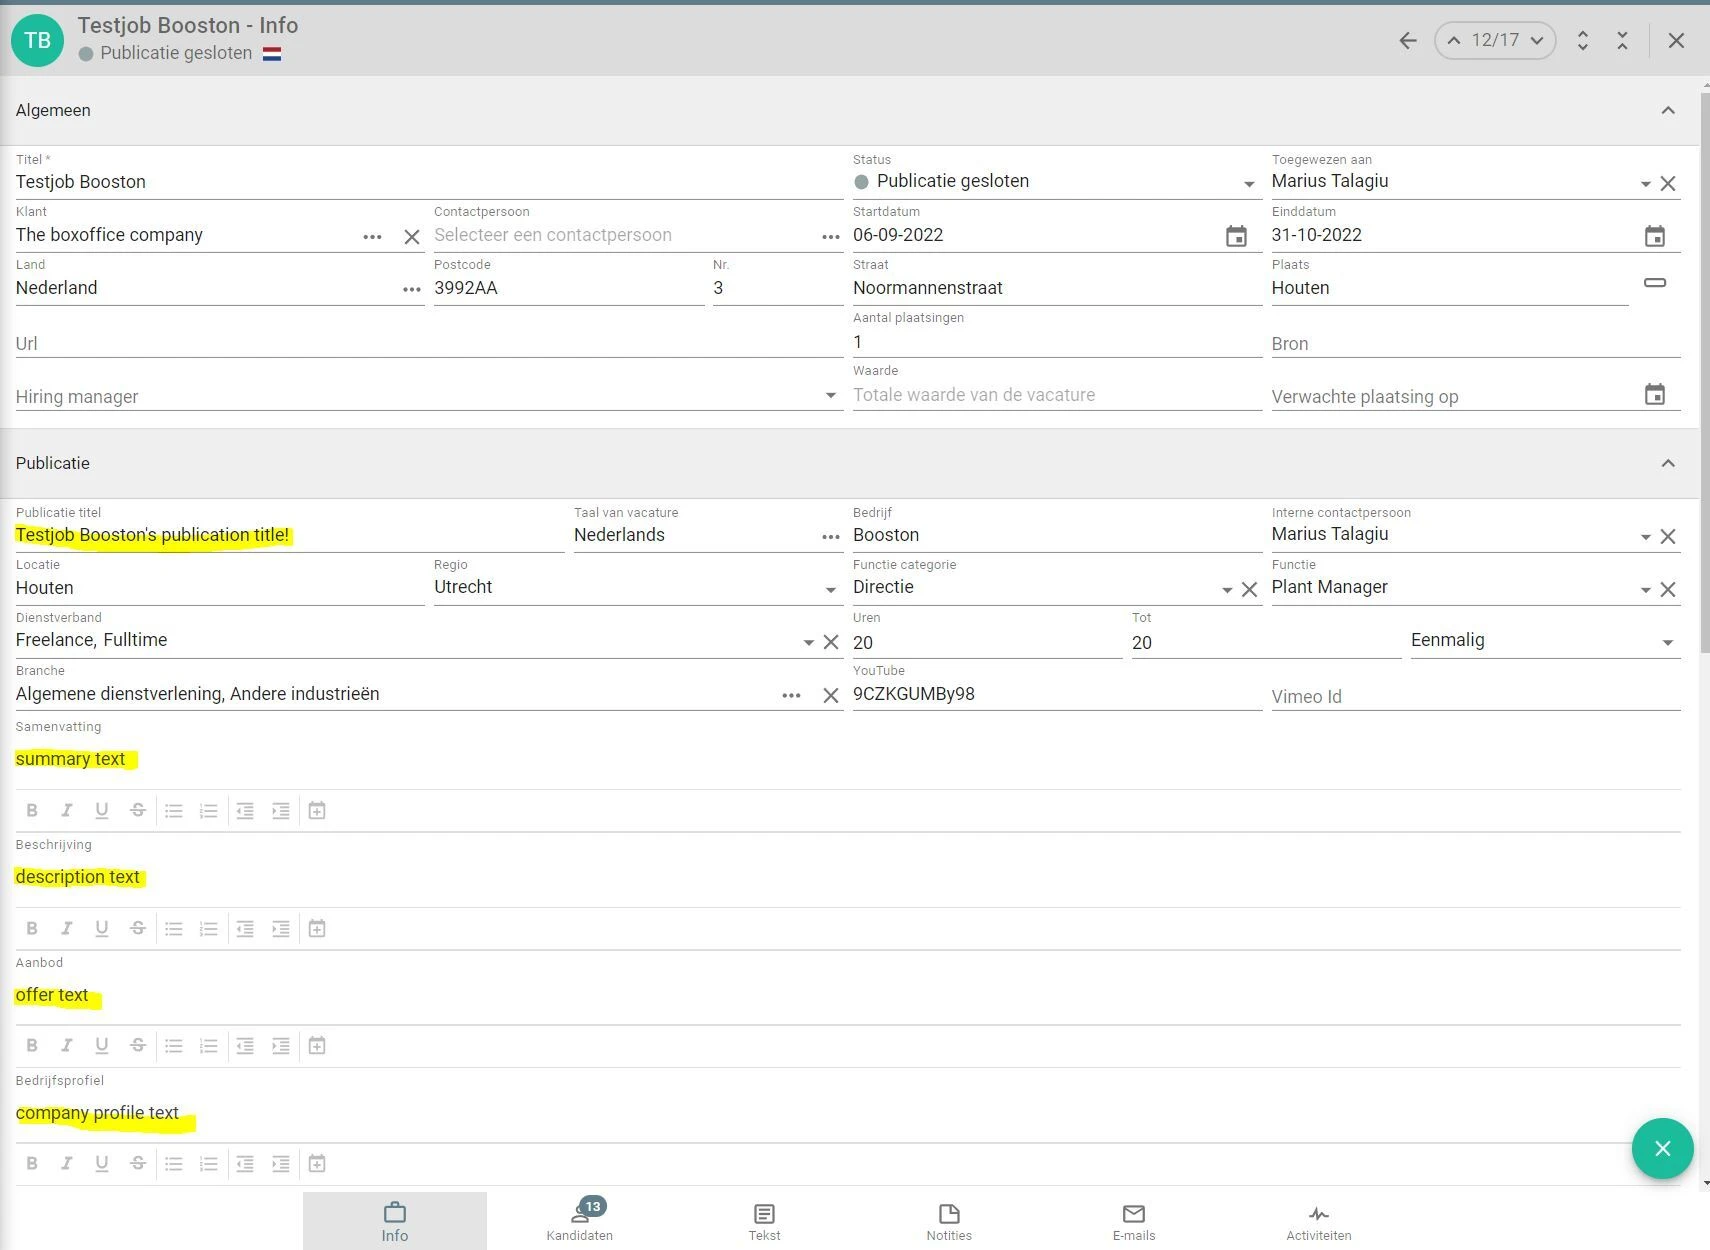Insert bulleted list in Samenvatting editor
This screenshot has width=1710, height=1250.
point(174,810)
